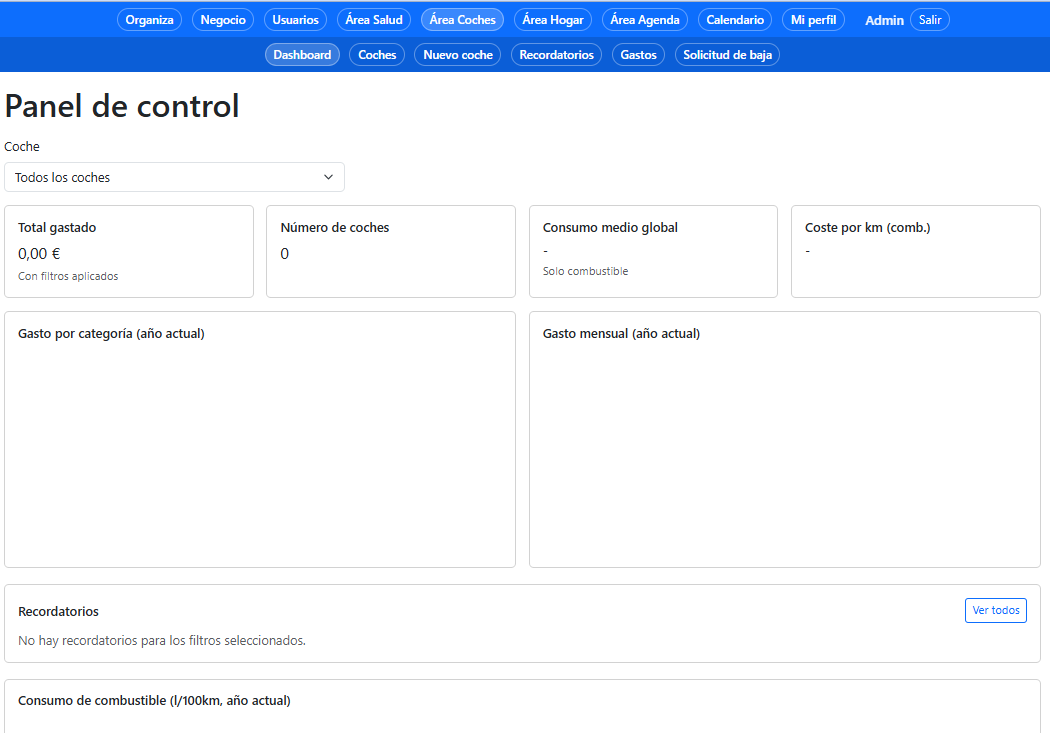Image resolution: width=1050 pixels, height=733 pixels.
Task: Go to Mi perfil
Action: 813,20
